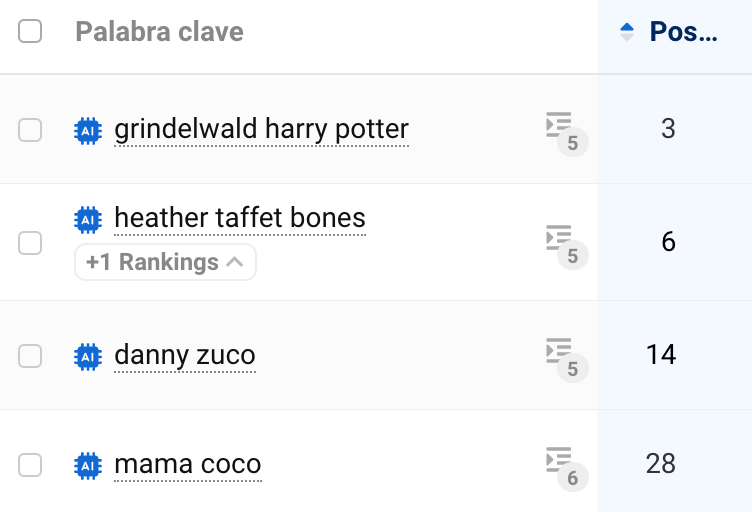Image resolution: width=752 pixels, height=512 pixels.
Task: Check the grindelwald harry potter row
Action: pyautogui.click(x=30, y=129)
